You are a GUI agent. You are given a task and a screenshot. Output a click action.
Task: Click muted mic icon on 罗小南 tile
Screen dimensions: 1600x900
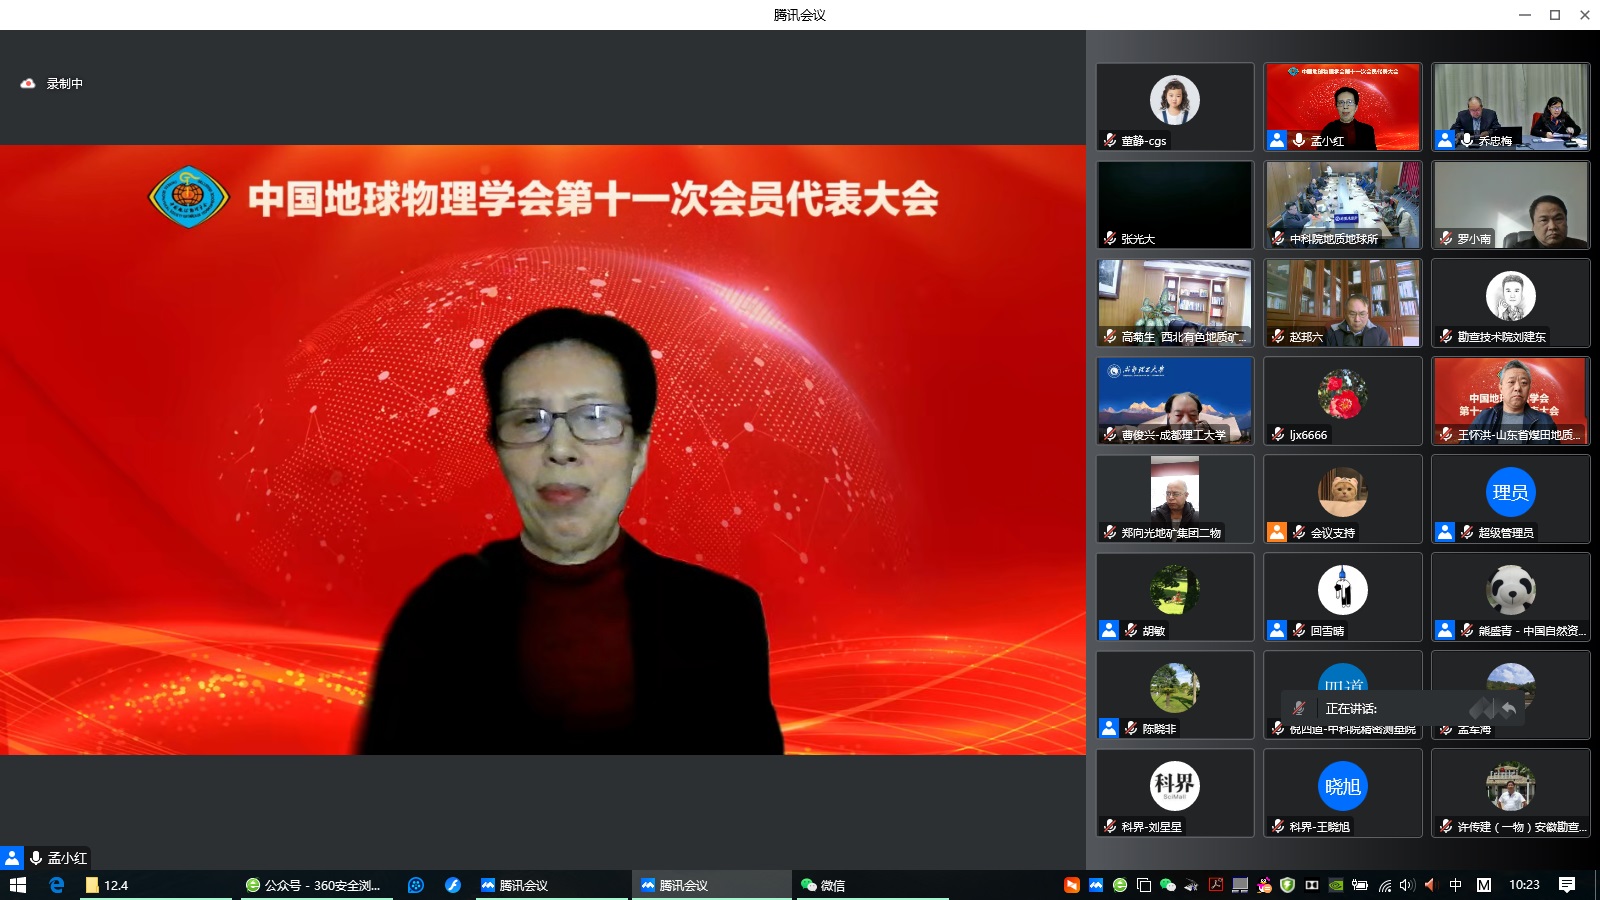[1446, 238]
